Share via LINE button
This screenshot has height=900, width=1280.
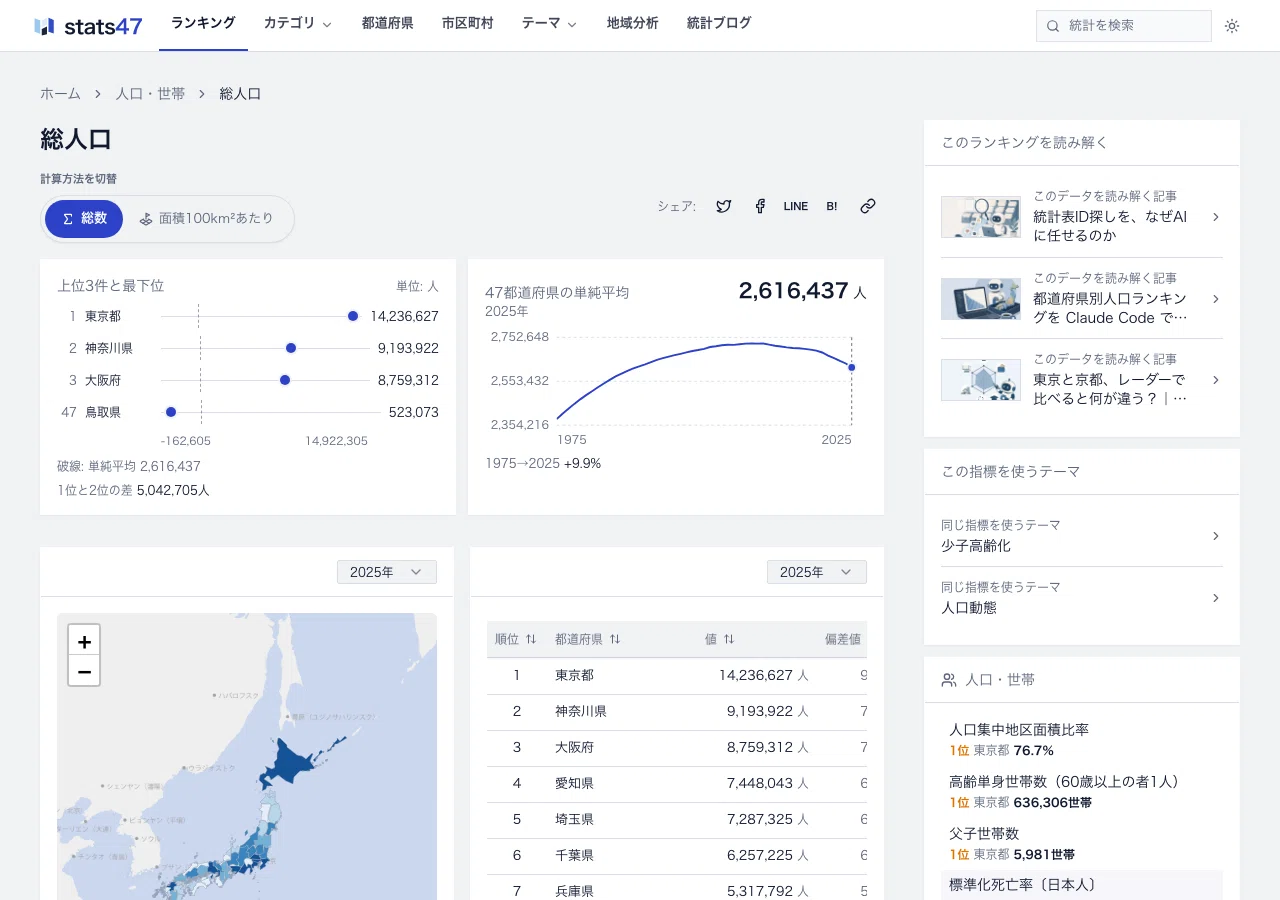[x=796, y=206]
